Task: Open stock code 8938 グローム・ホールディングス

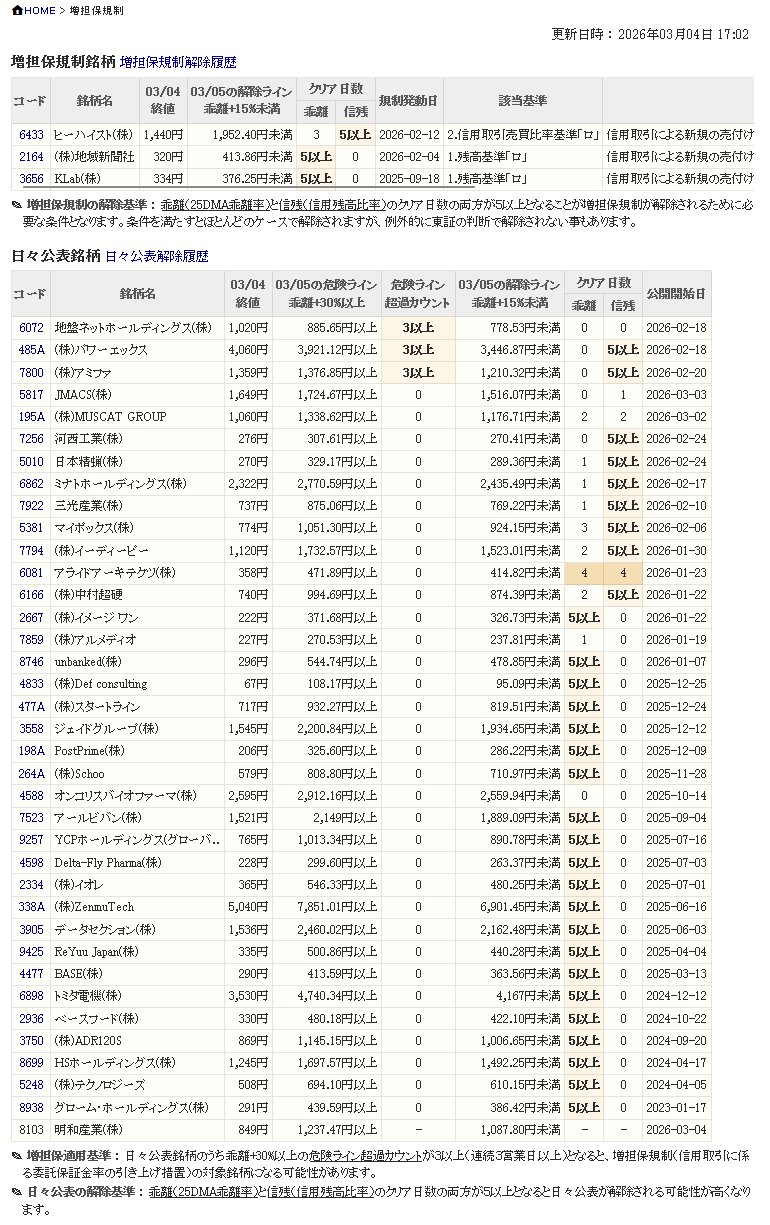Action: point(31,1108)
